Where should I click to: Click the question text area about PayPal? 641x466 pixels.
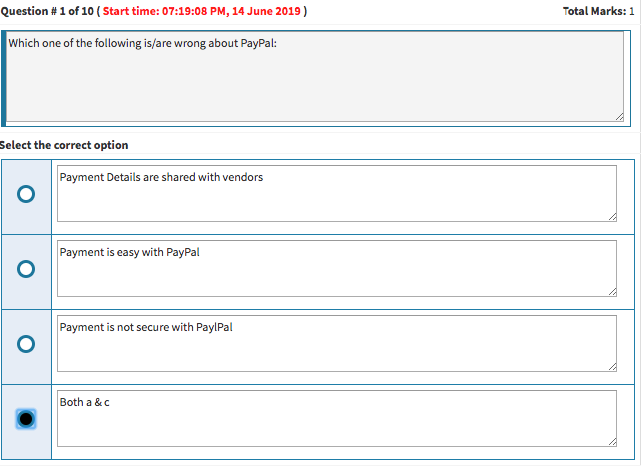pyautogui.click(x=315, y=78)
